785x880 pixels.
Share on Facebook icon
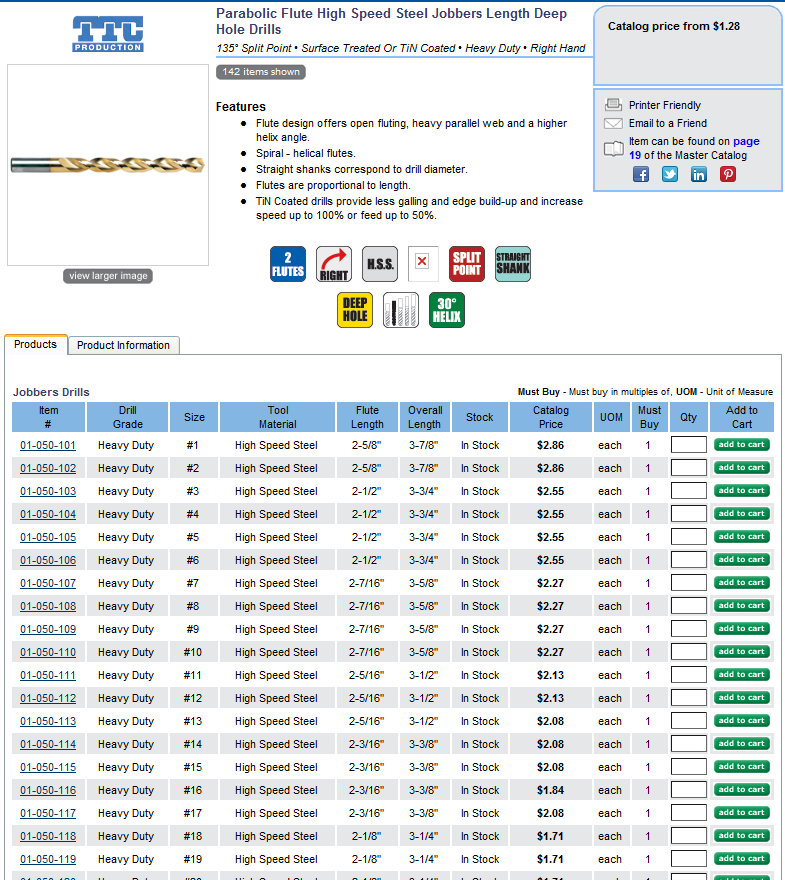641,175
